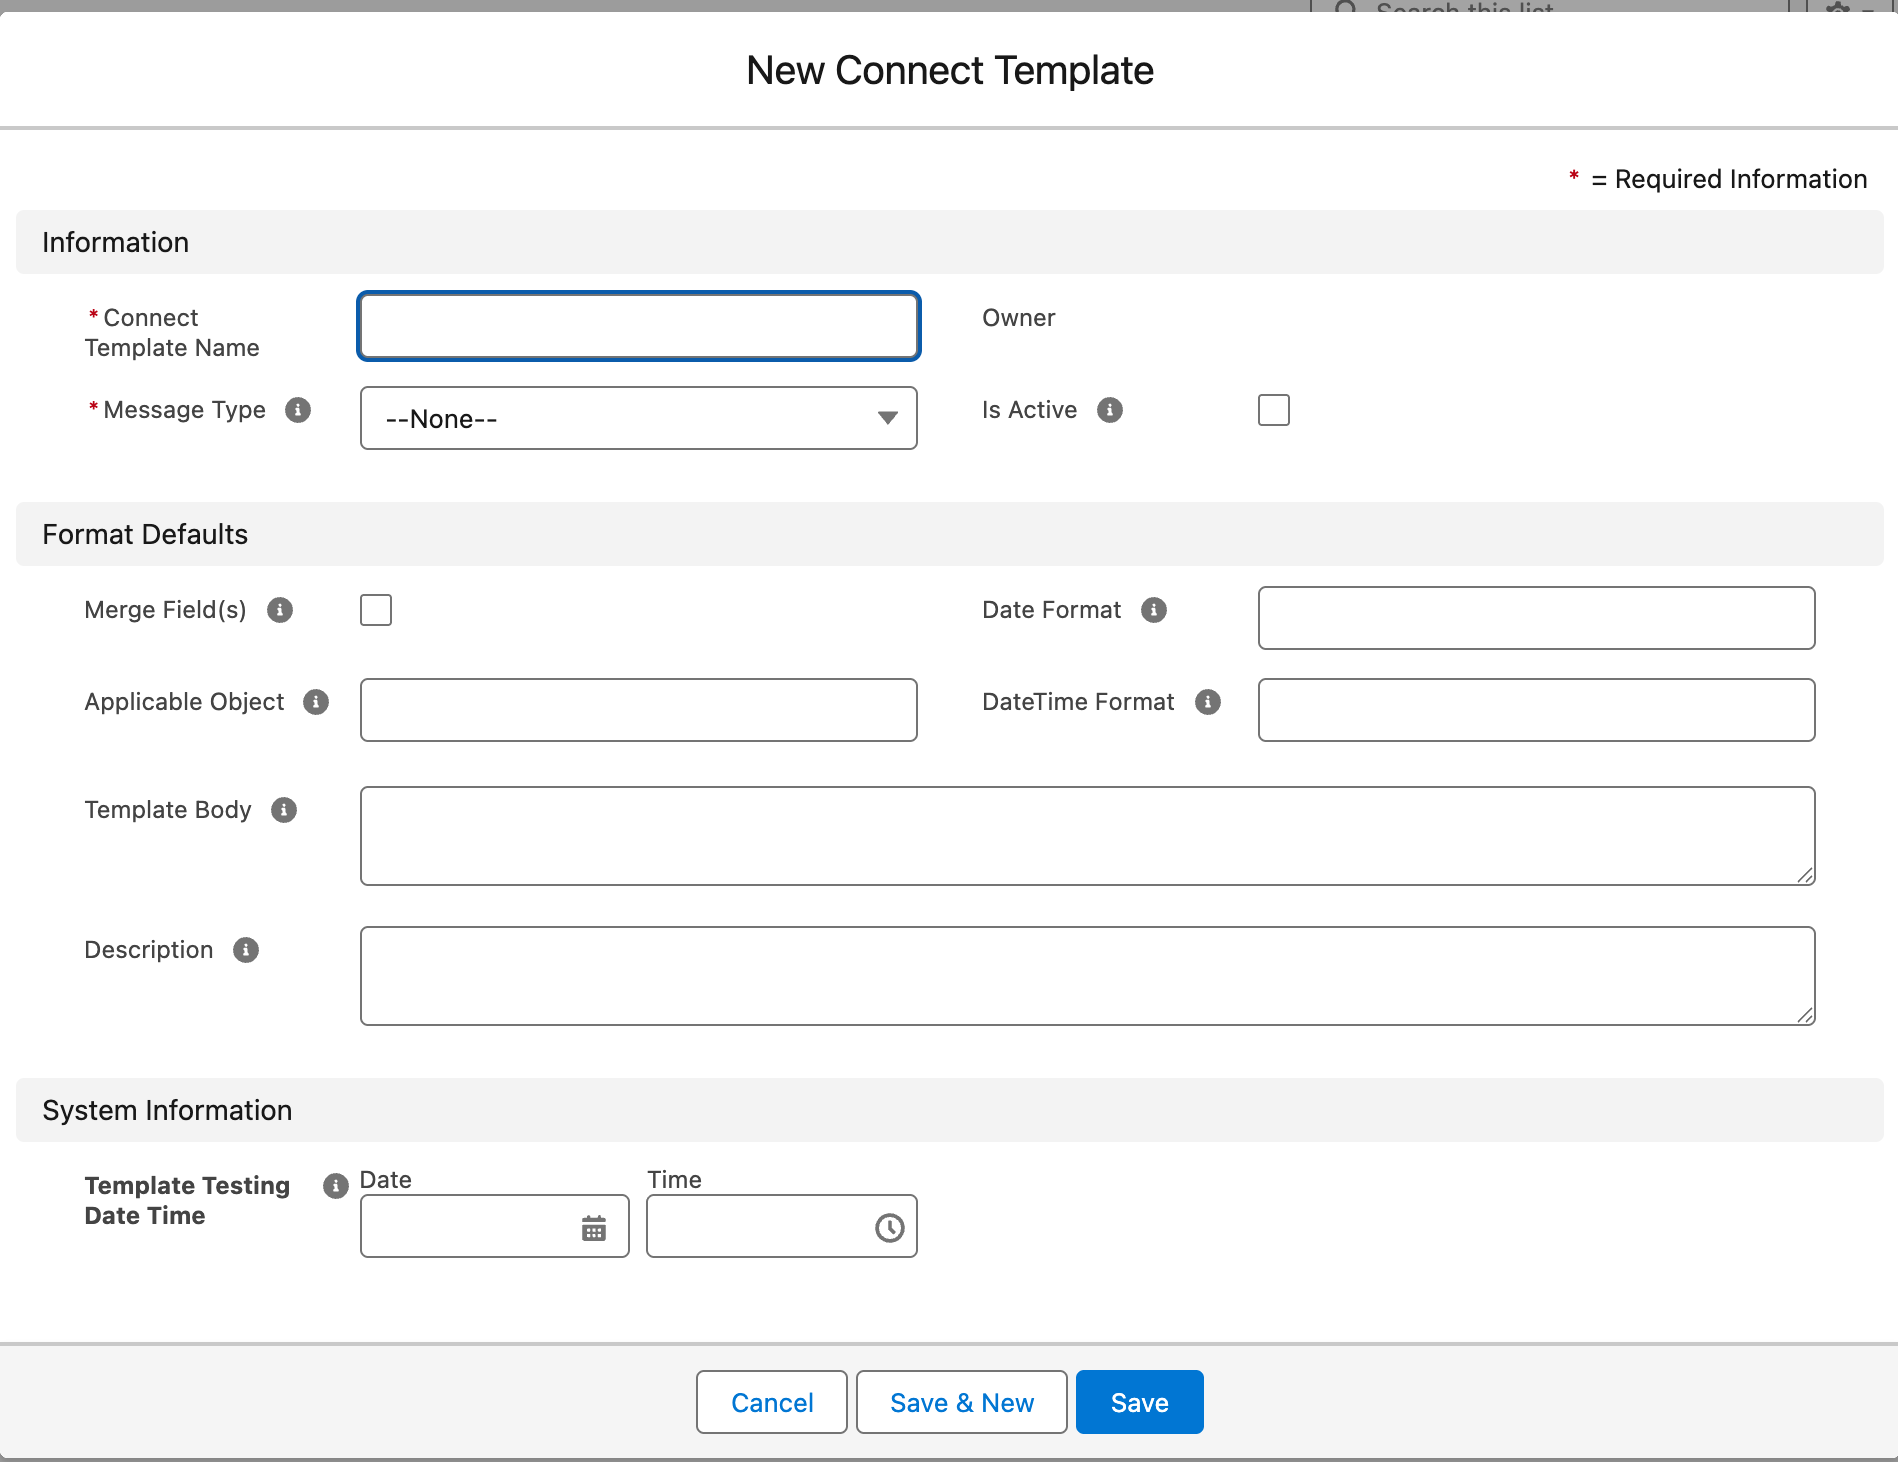Click into the Template Body text area
The width and height of the screenshot is (1898, 1462).
(x=1088, y=836)
